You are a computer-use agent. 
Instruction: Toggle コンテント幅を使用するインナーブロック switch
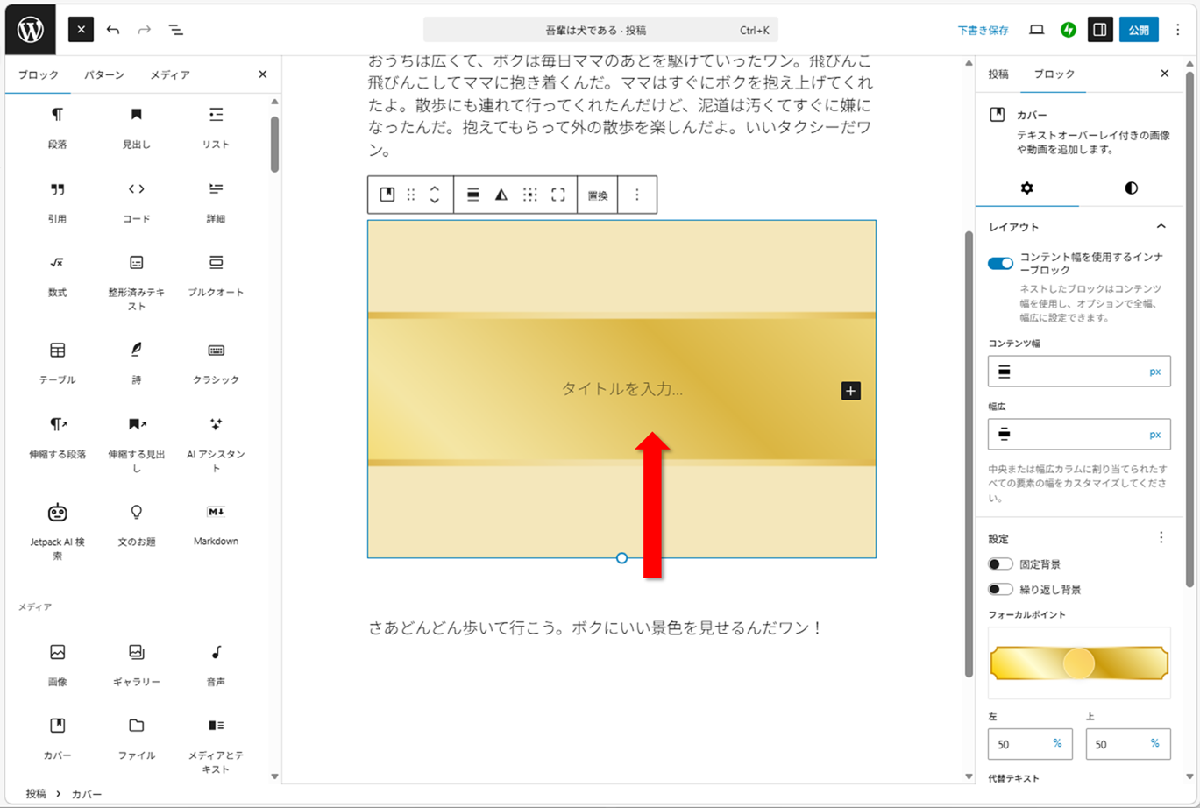(1001, 264)
